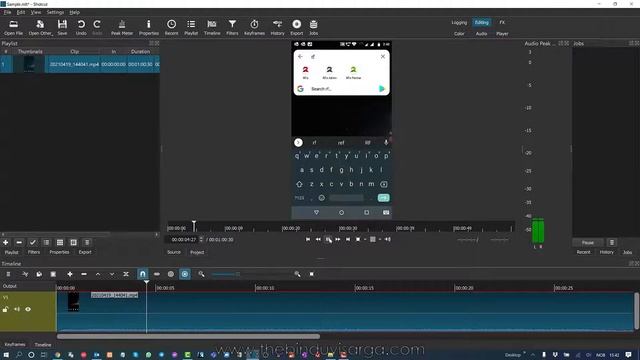The image size is (640, 360).
Task: Click the playlist update checkmark icon
Action: coord(33,242)
